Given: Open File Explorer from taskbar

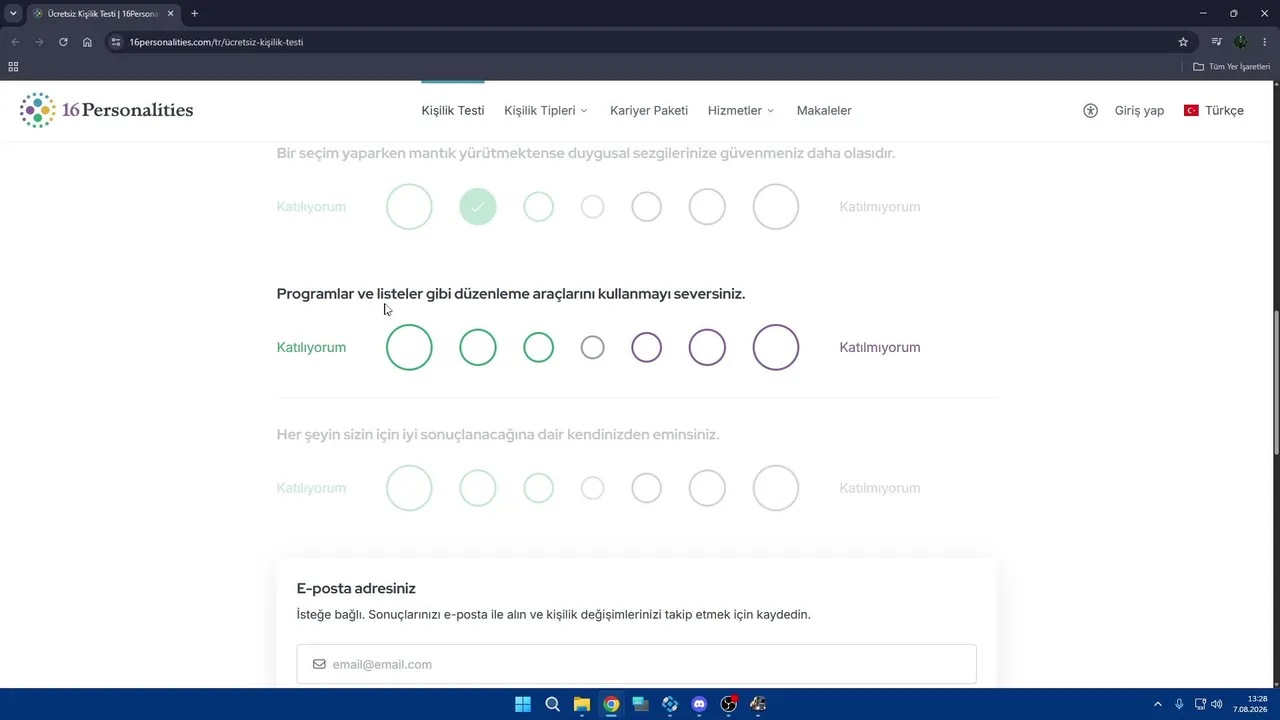Looking at the screenshot, I should (581, 704).
